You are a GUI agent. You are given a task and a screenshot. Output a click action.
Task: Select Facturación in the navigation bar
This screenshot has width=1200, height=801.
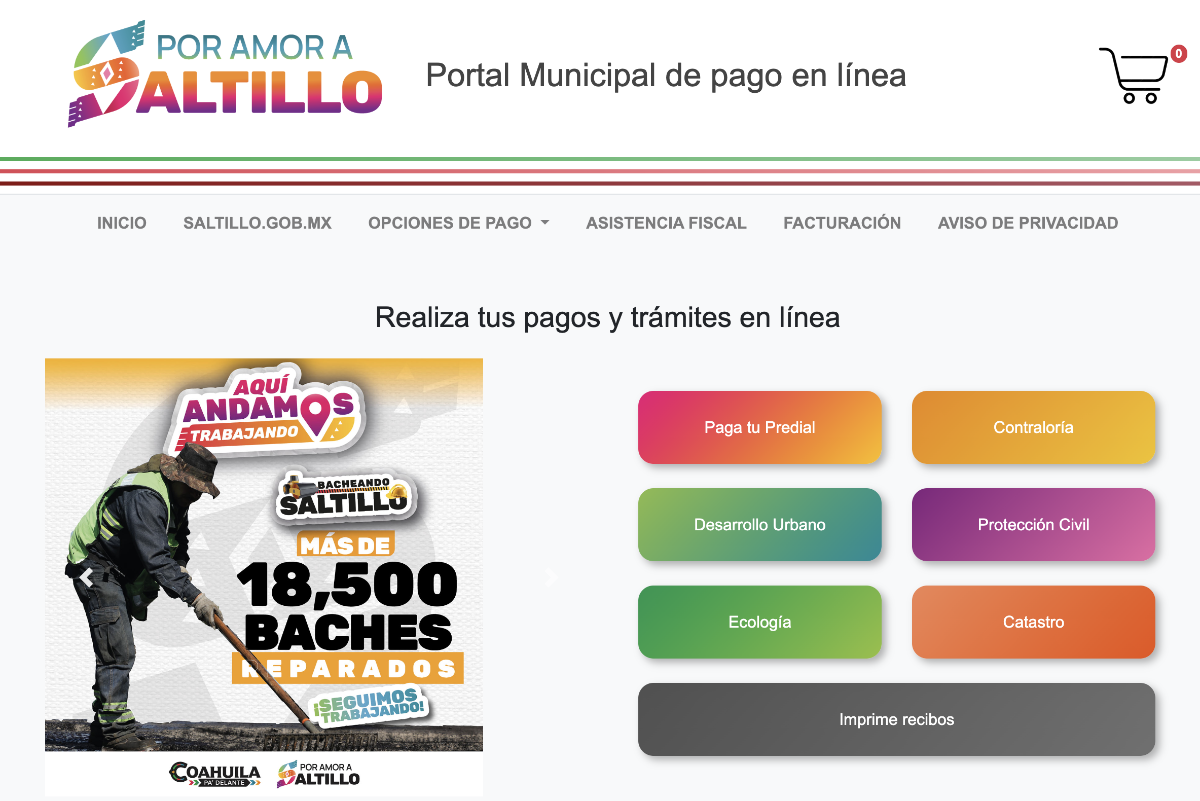coord(842,223)
